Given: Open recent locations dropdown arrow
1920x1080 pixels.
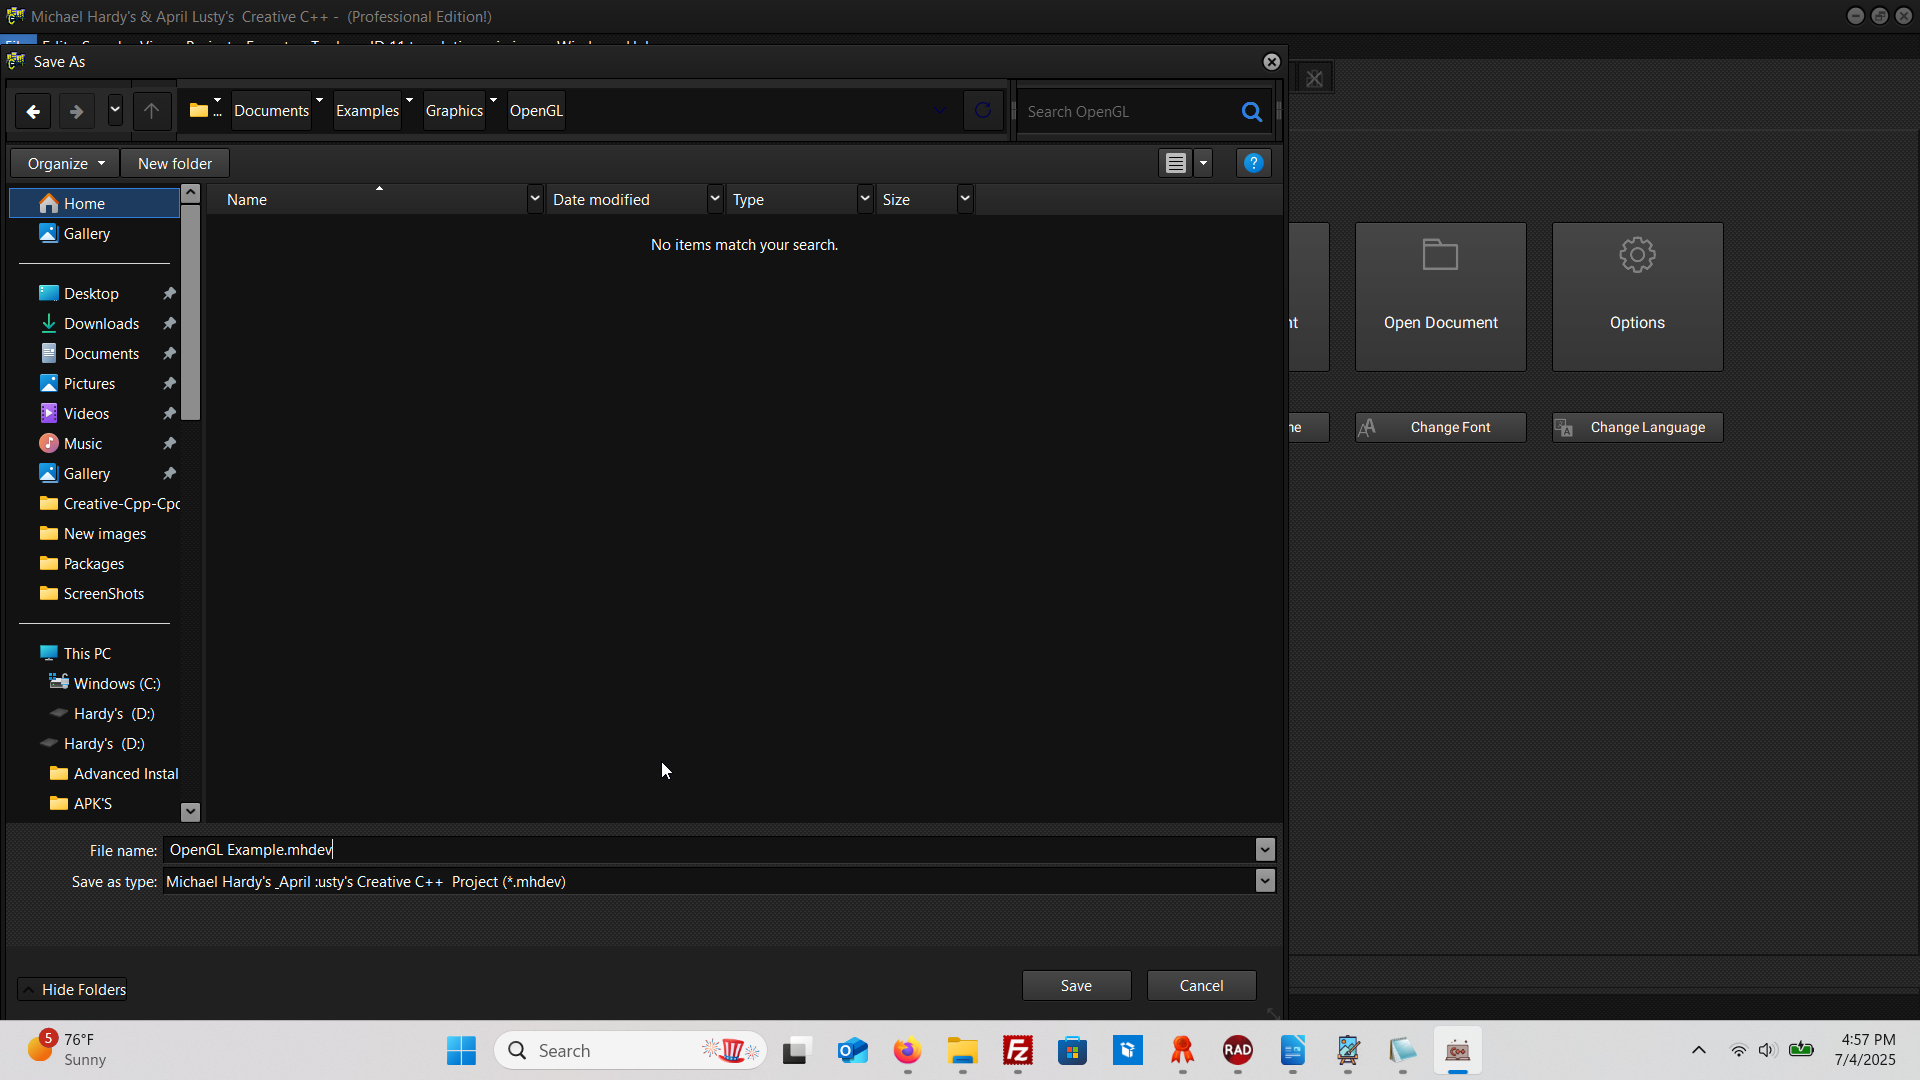Looking at the screenshot, I should point(116,111).
